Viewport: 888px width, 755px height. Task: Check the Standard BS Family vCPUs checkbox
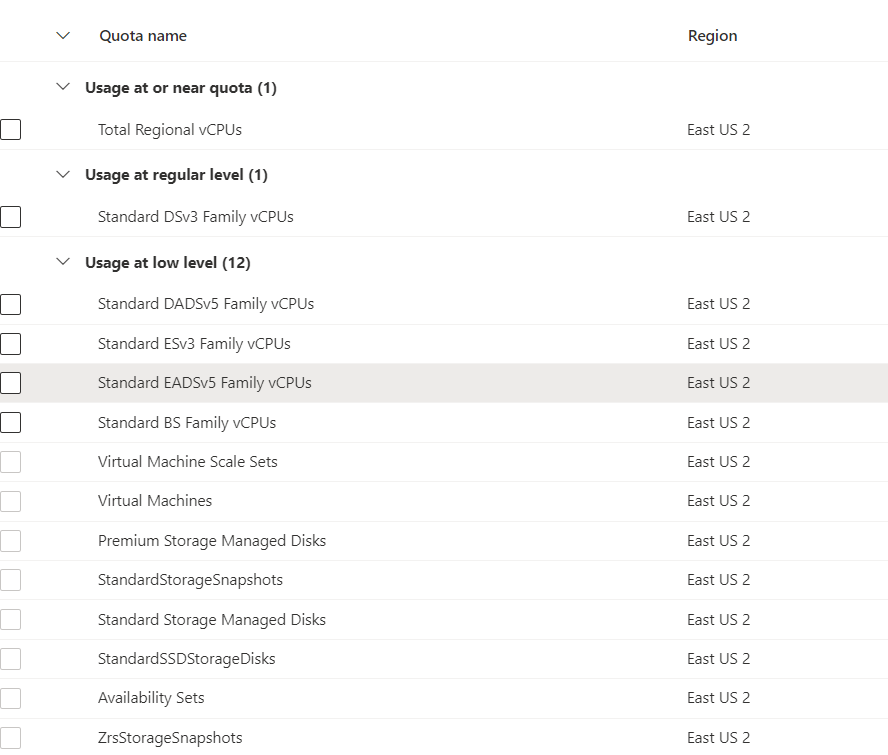point(10,422)
